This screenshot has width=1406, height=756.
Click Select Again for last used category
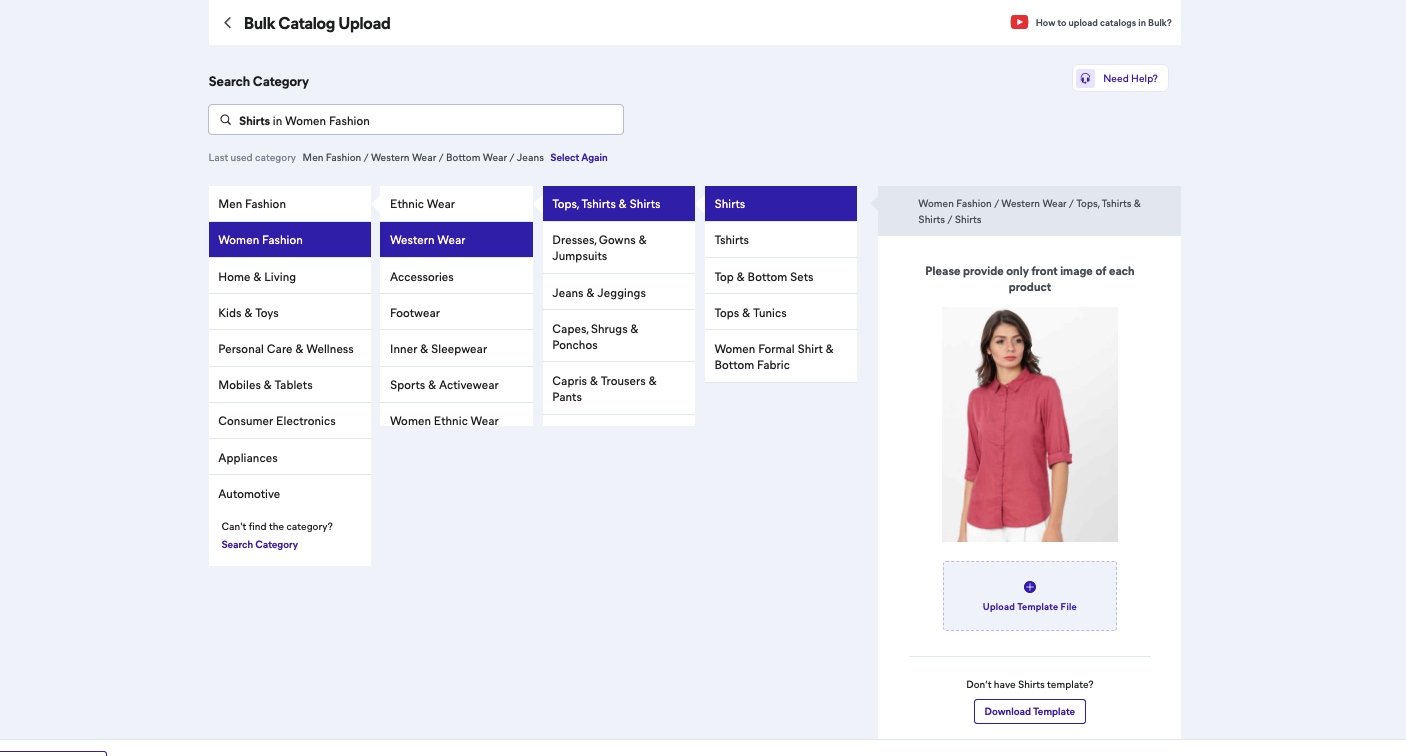point(578,157)
